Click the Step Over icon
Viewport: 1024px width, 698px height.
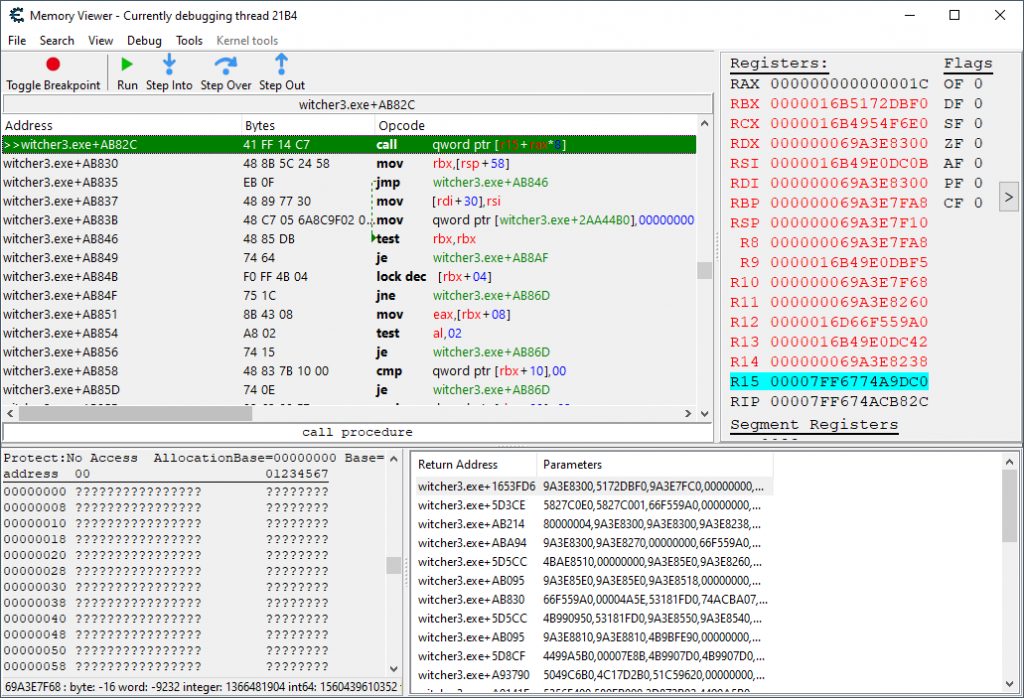(x=226, y=65)
